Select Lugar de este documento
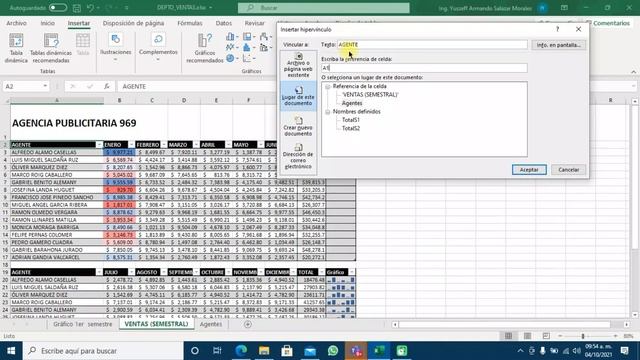Viewport: 640px width, 360px height. [298, 96]
